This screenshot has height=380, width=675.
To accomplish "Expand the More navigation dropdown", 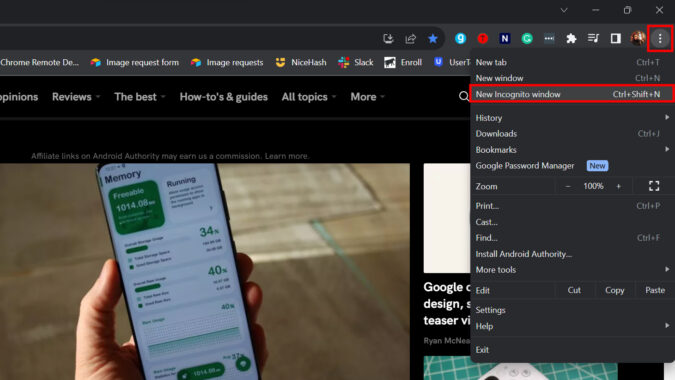I will tap(367, 97).
